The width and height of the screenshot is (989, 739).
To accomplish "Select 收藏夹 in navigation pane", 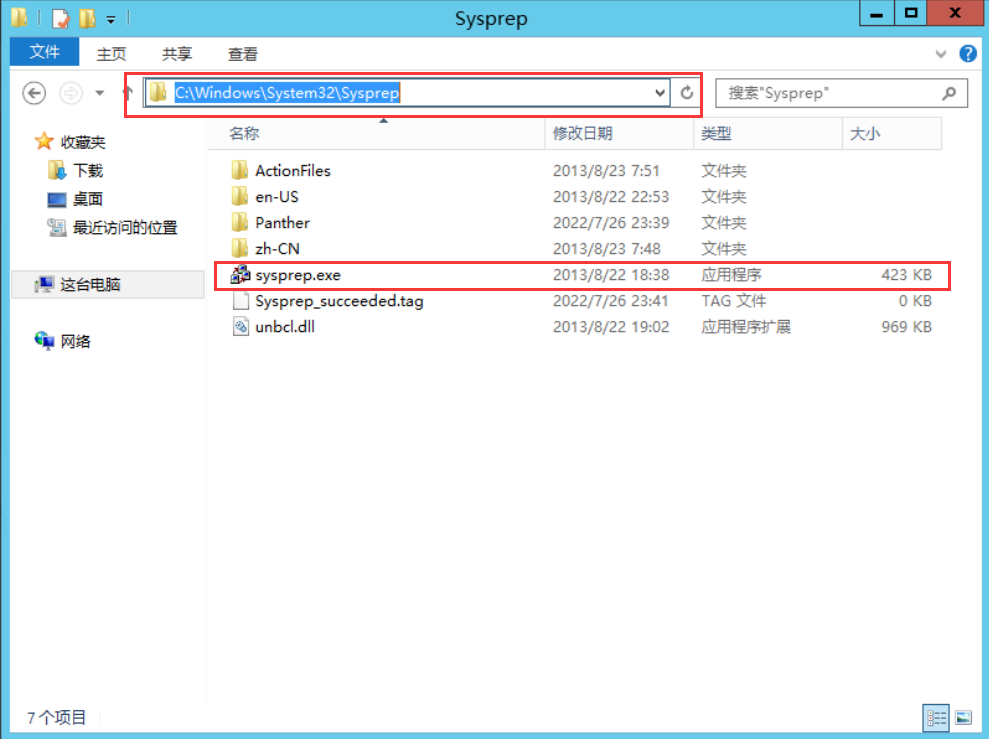I will [x=83, y=142].
